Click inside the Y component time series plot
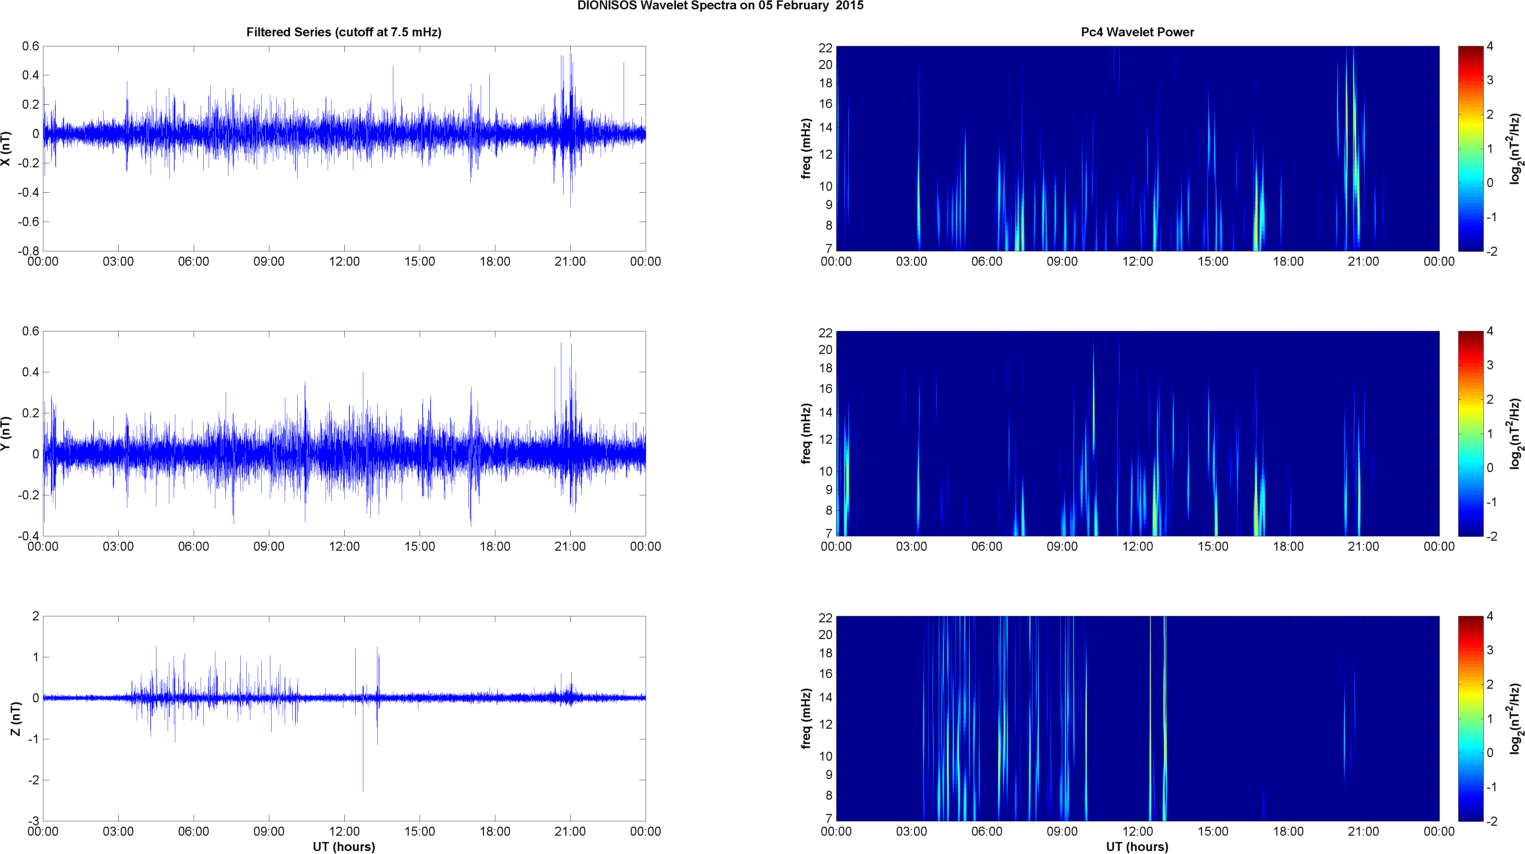 click(344, 433)
